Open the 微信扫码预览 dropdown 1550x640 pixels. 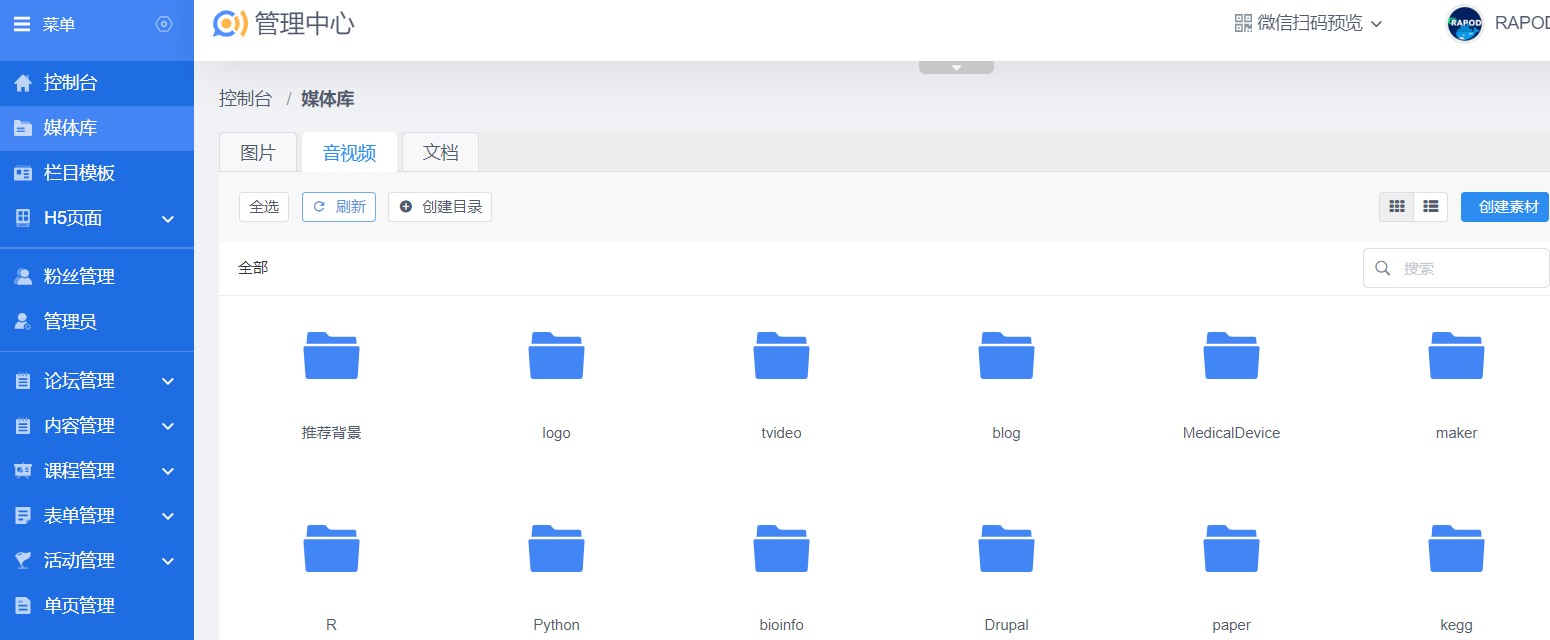(x=1308, y=23)
